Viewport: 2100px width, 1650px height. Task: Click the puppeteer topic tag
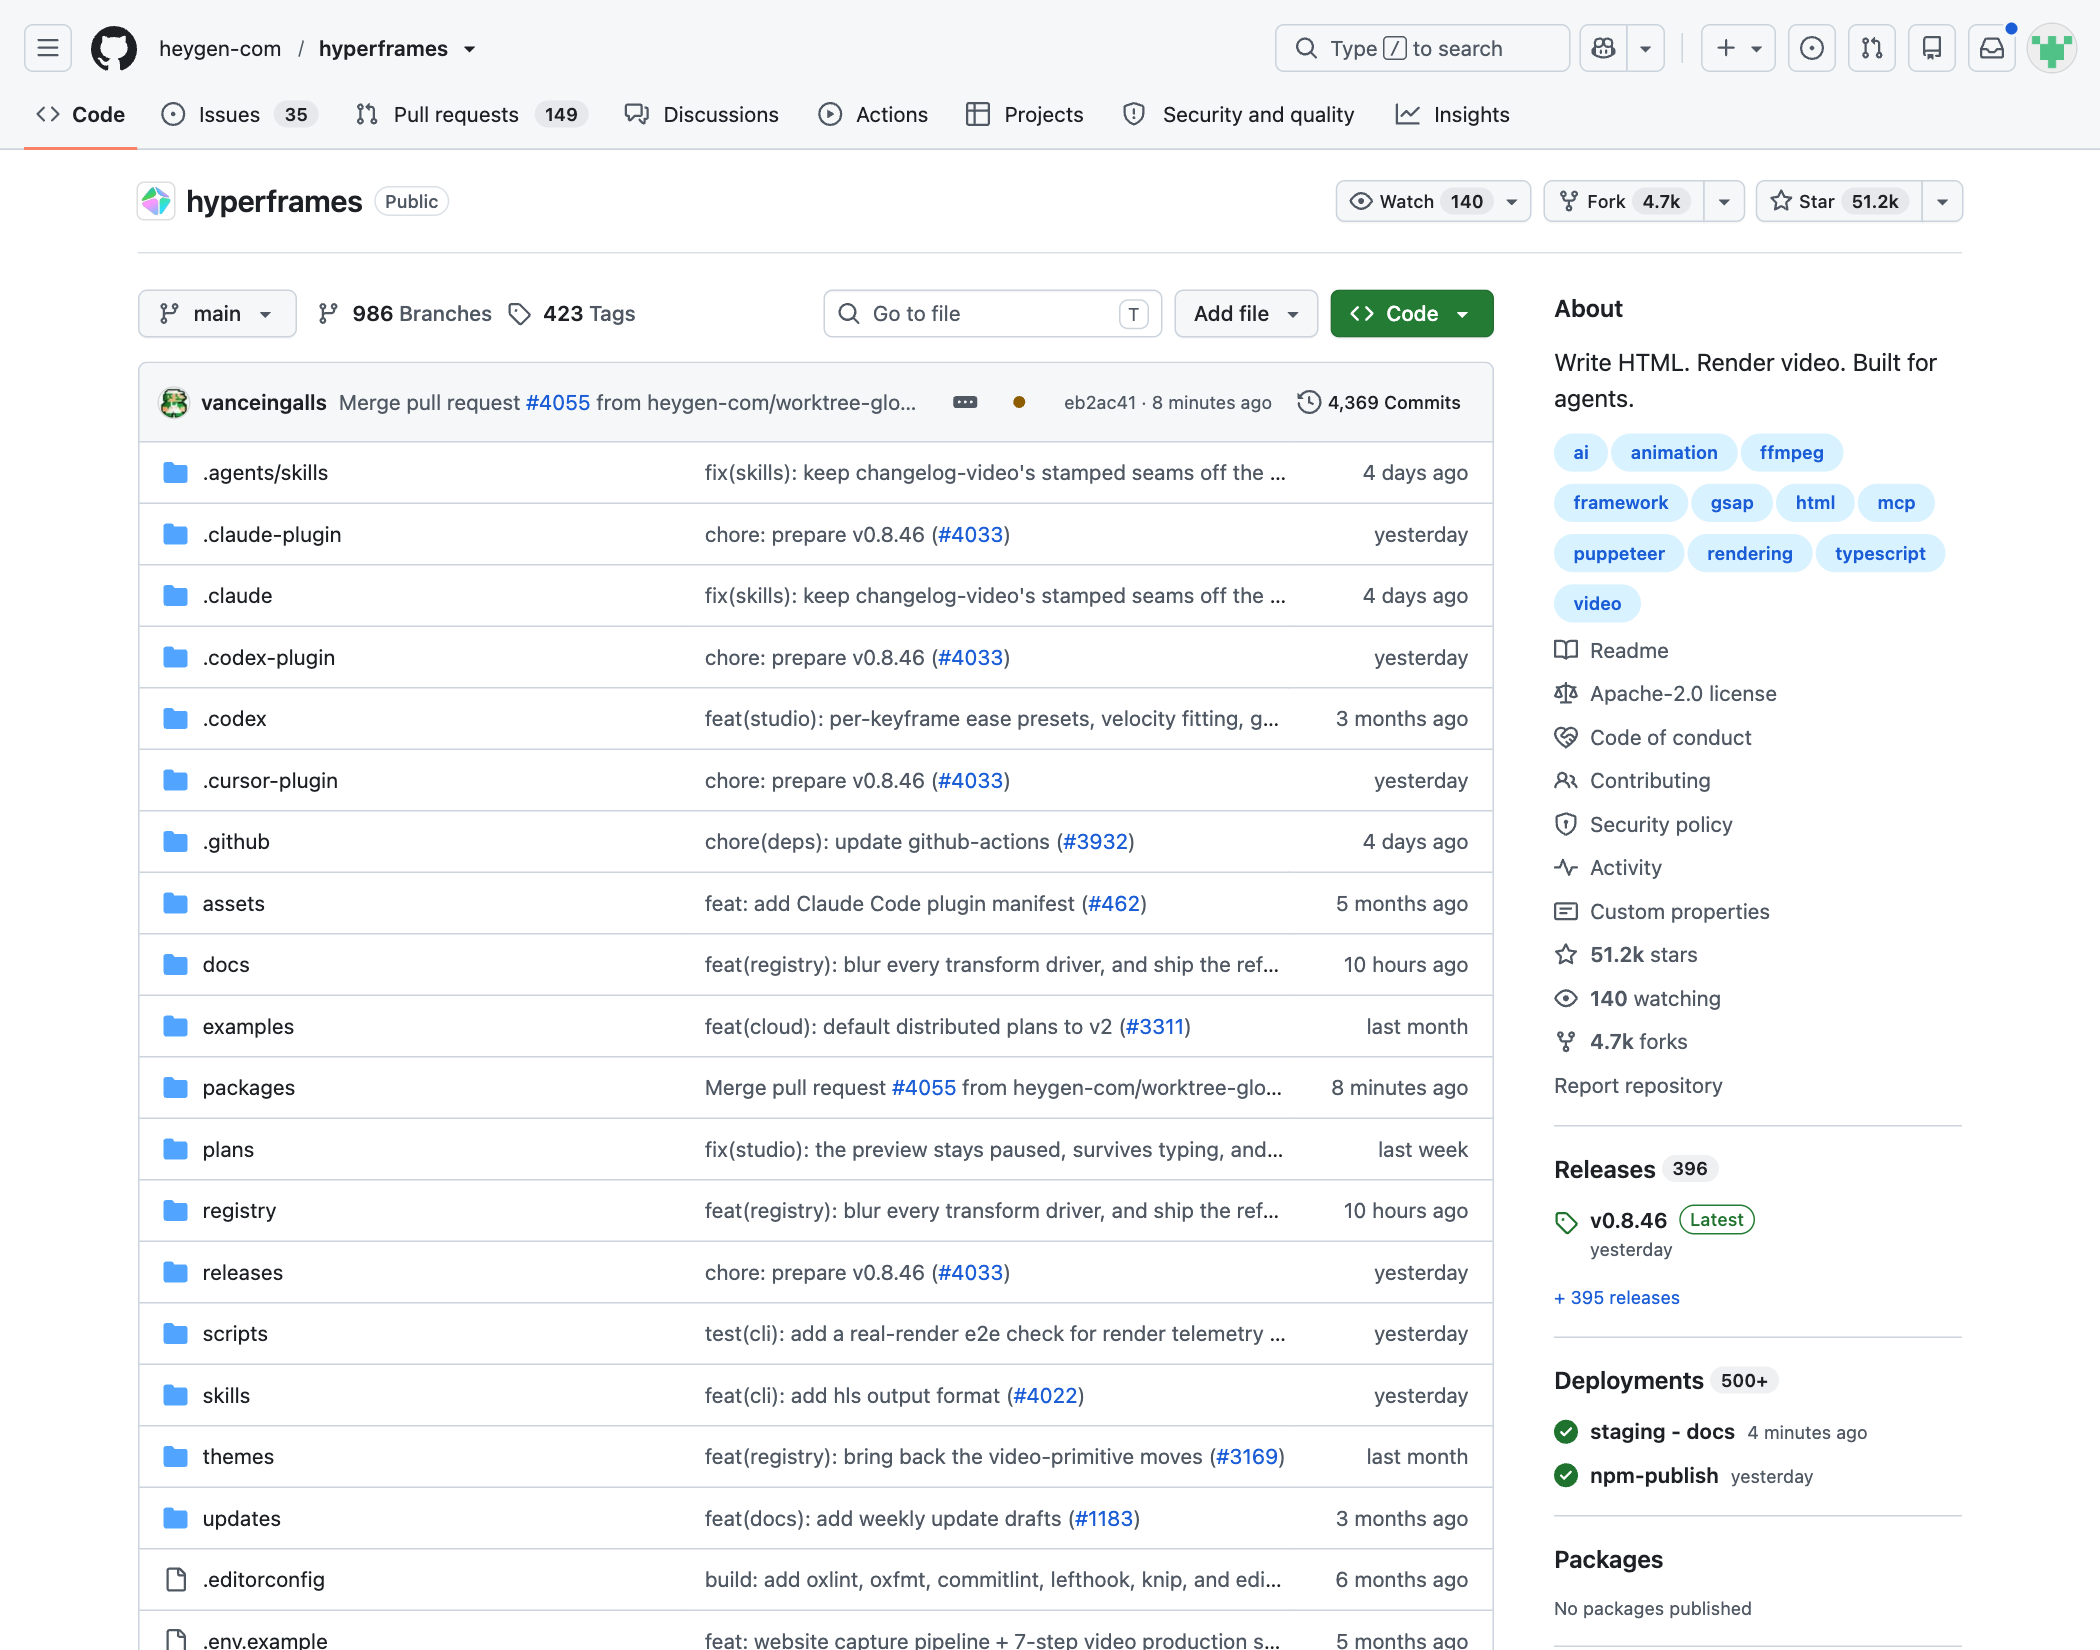(1619, 554)
